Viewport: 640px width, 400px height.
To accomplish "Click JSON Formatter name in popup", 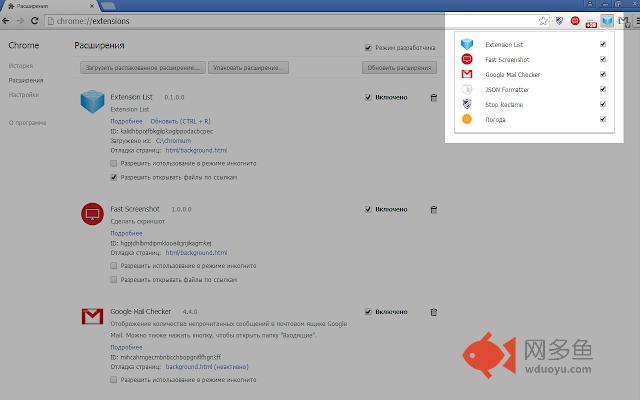I will tap(507, 89).
